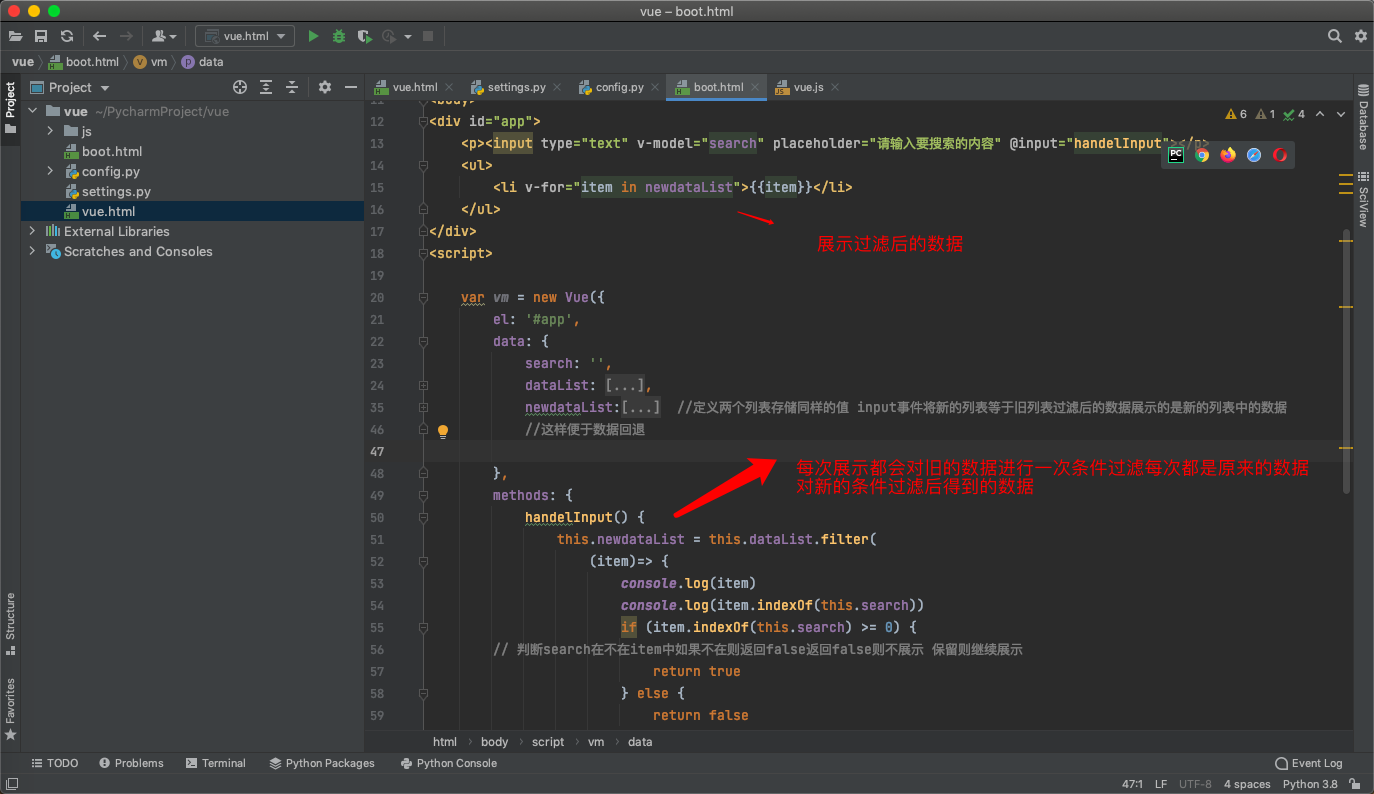Click the Debug bug icon
The height and width of the screenshot is (794, 1374).
pyautogui.click(x=339, y=36)
